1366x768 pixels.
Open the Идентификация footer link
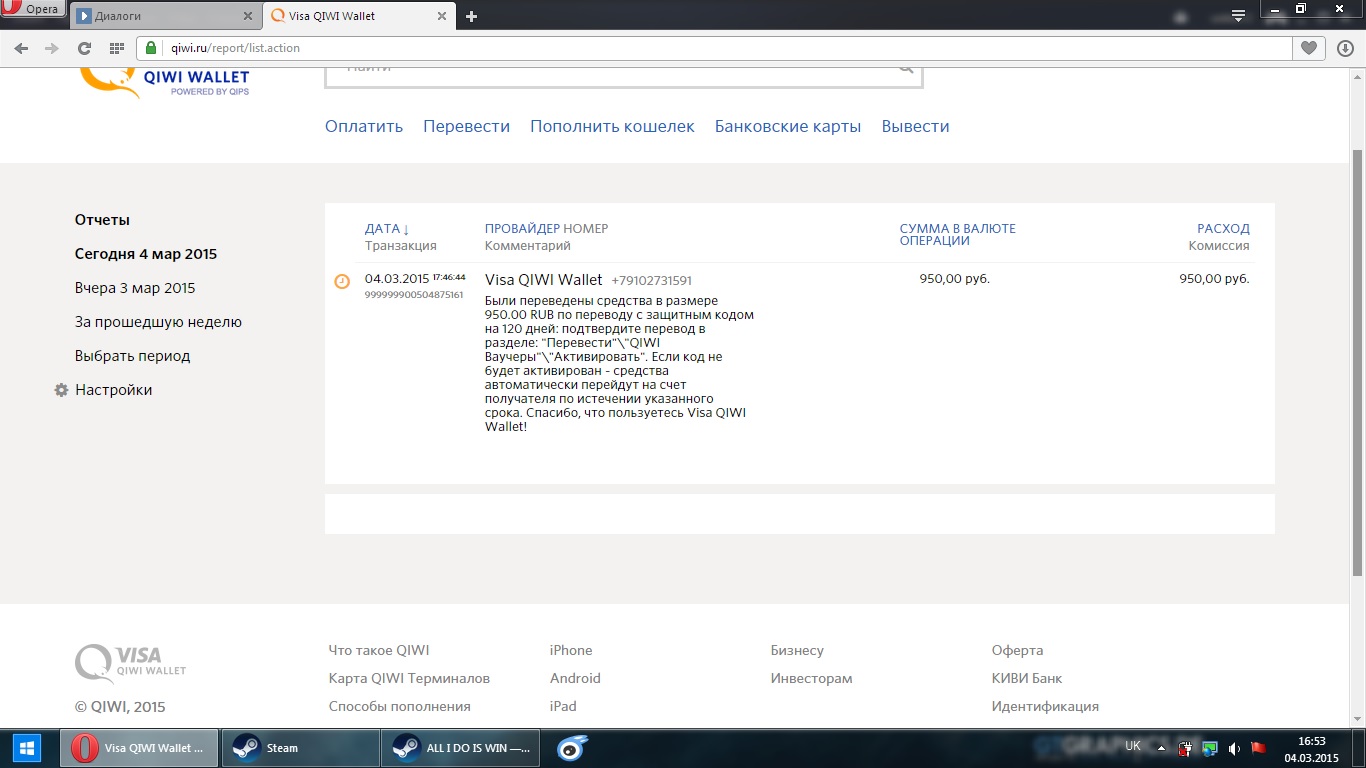point(1045,706)
